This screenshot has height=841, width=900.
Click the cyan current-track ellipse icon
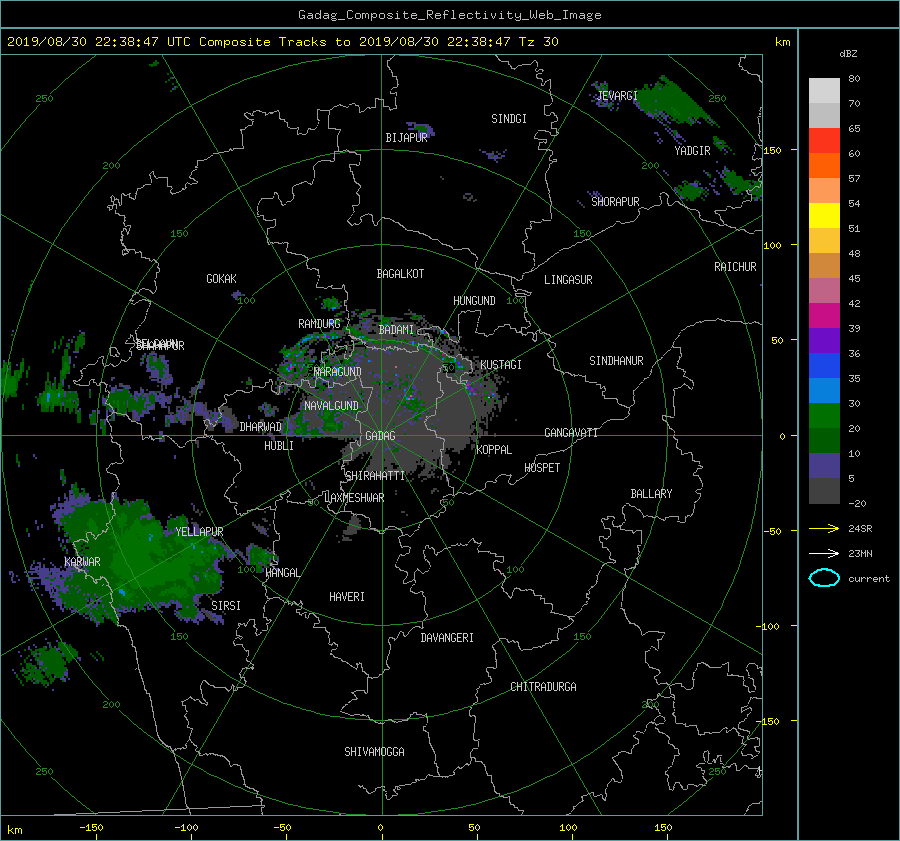pos(824,578)
